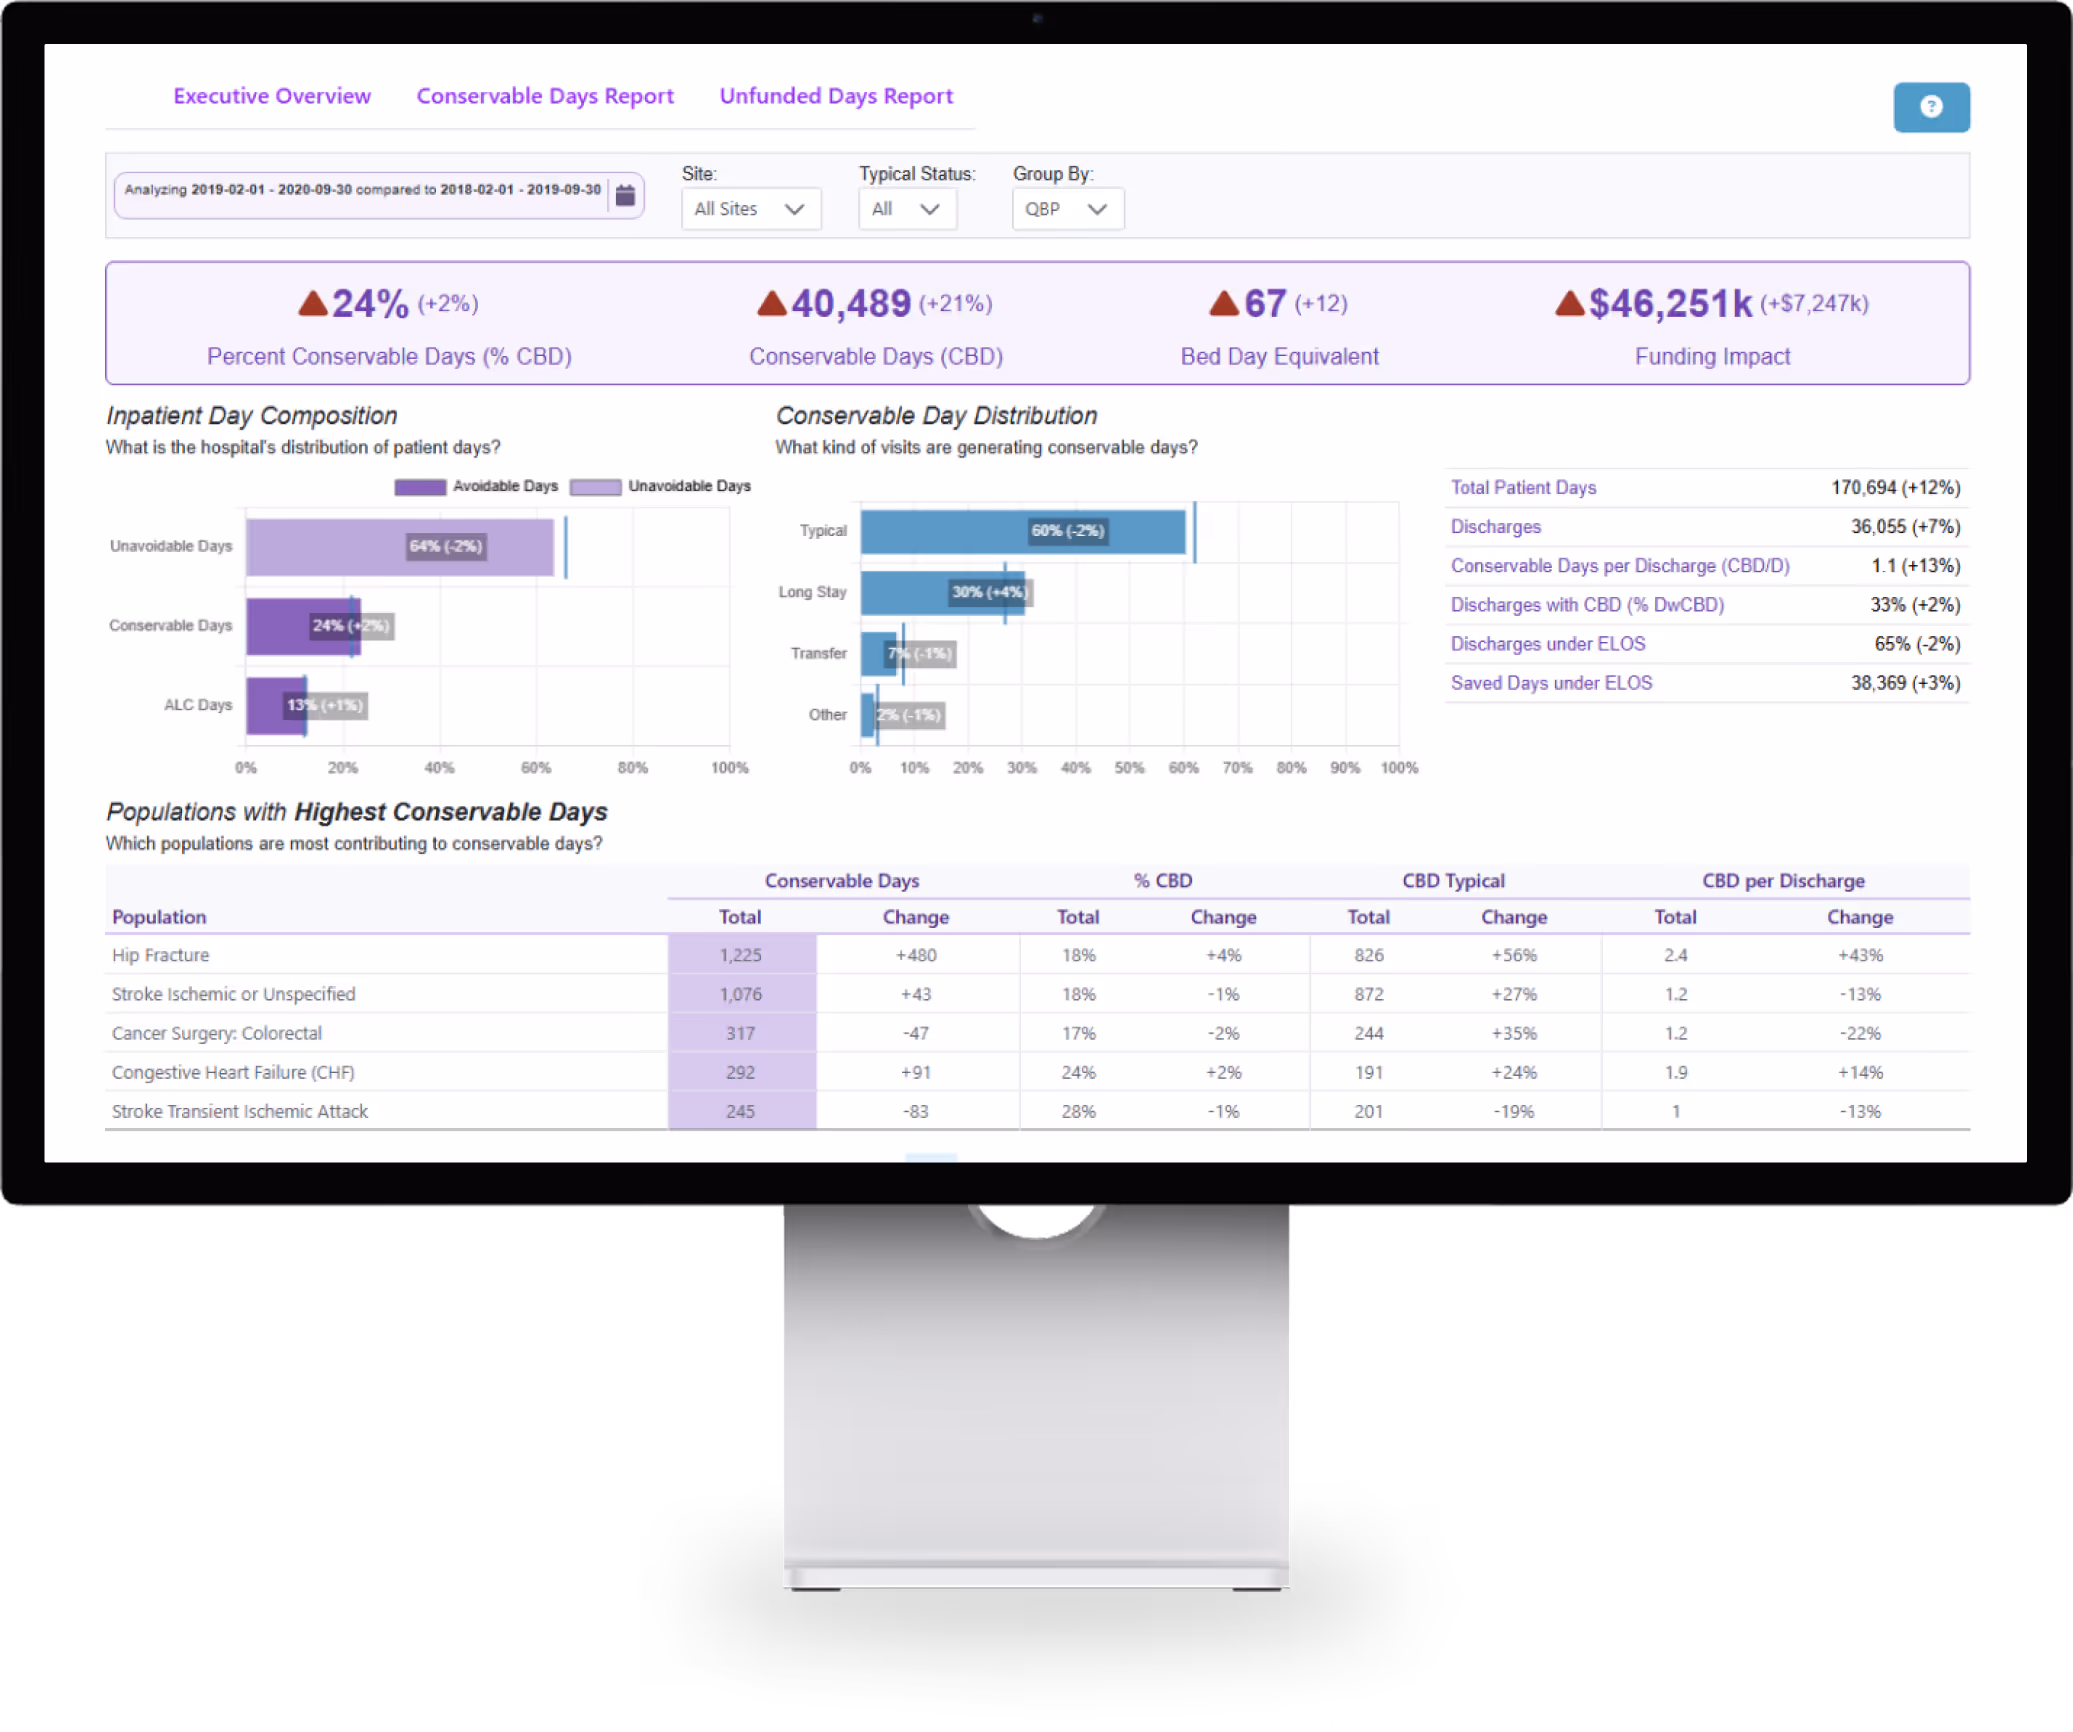Select the Long Stay 30% bar
This screenshot has height=1732, width=2073.
pyautogui.click(x=942, y=592)
